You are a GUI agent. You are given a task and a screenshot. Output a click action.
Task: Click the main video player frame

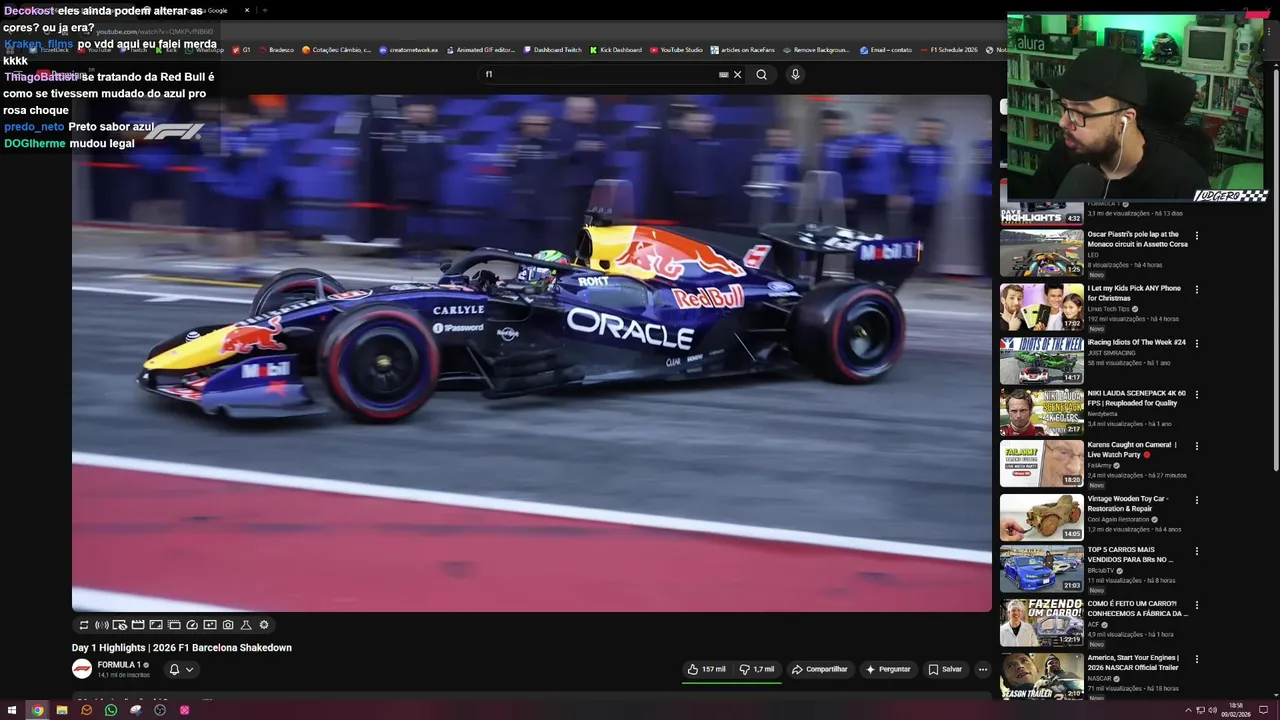(532, 353)
